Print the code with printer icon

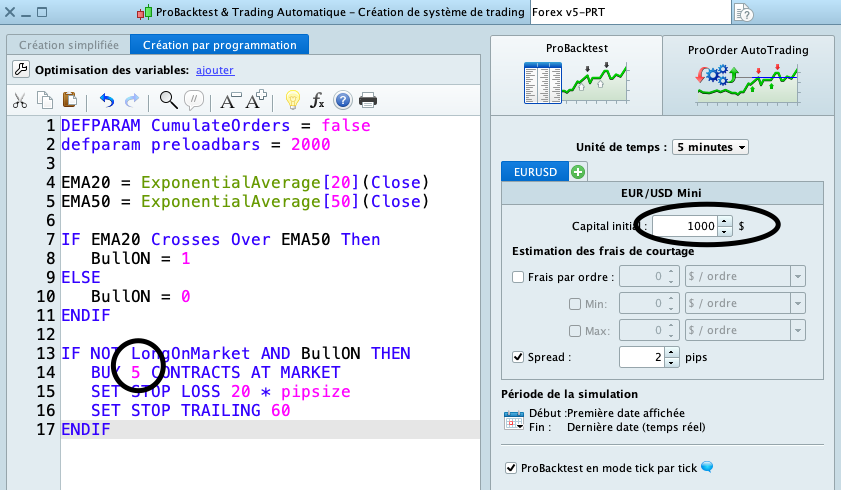[x=368, y=100]
